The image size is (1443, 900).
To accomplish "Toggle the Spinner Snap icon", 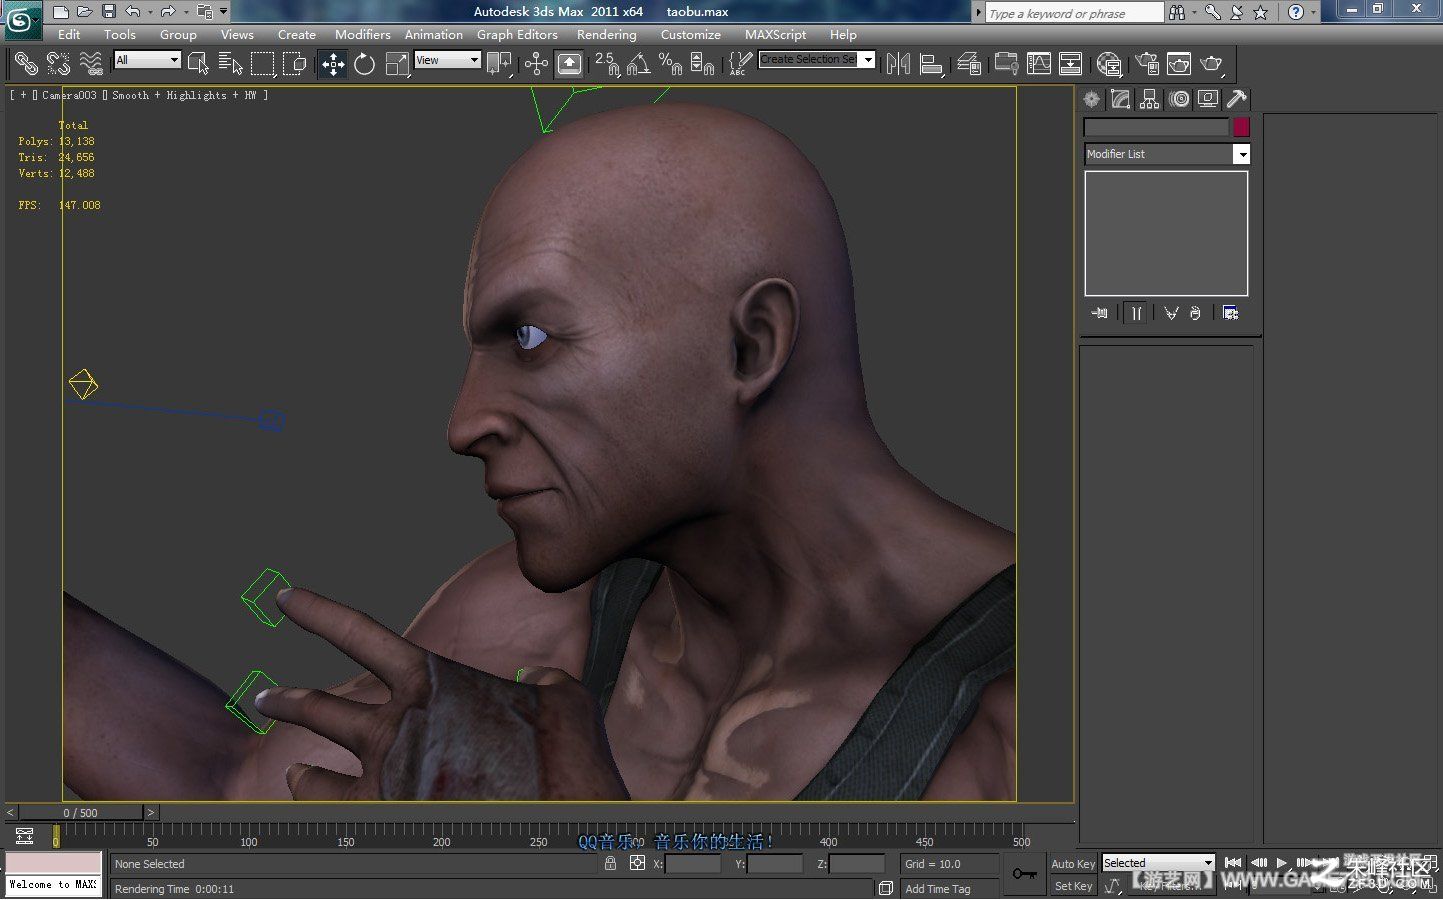I will (702, 64).
